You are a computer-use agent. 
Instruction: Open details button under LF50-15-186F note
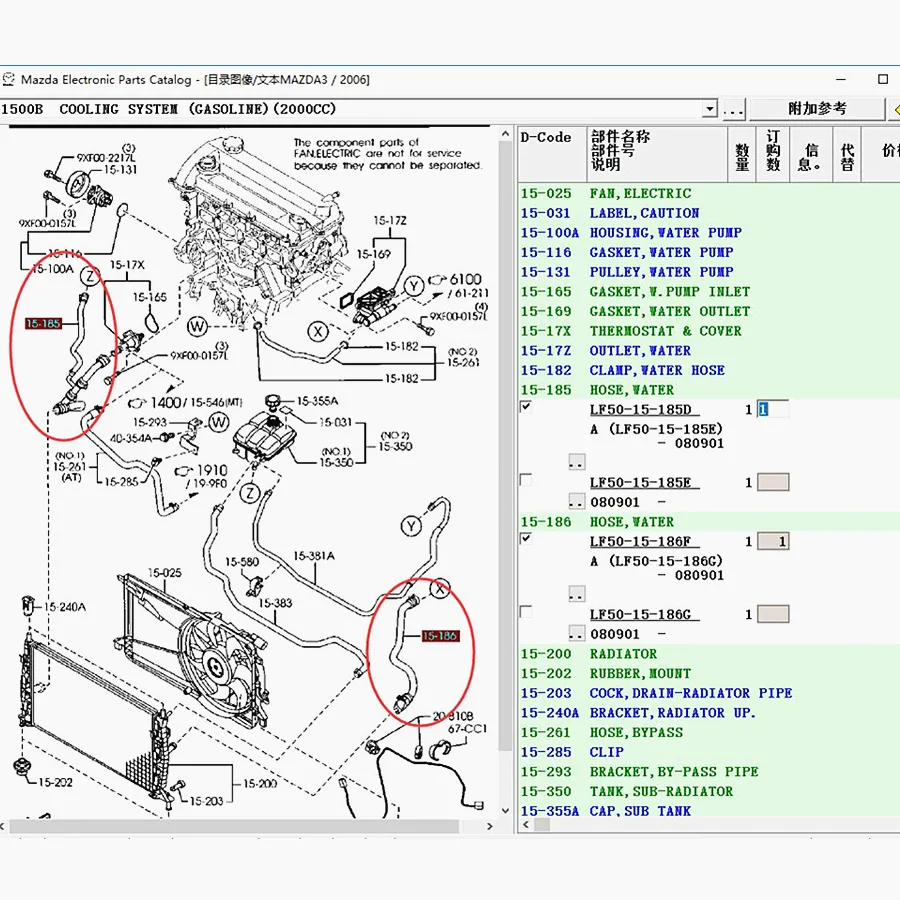(576, 593)
